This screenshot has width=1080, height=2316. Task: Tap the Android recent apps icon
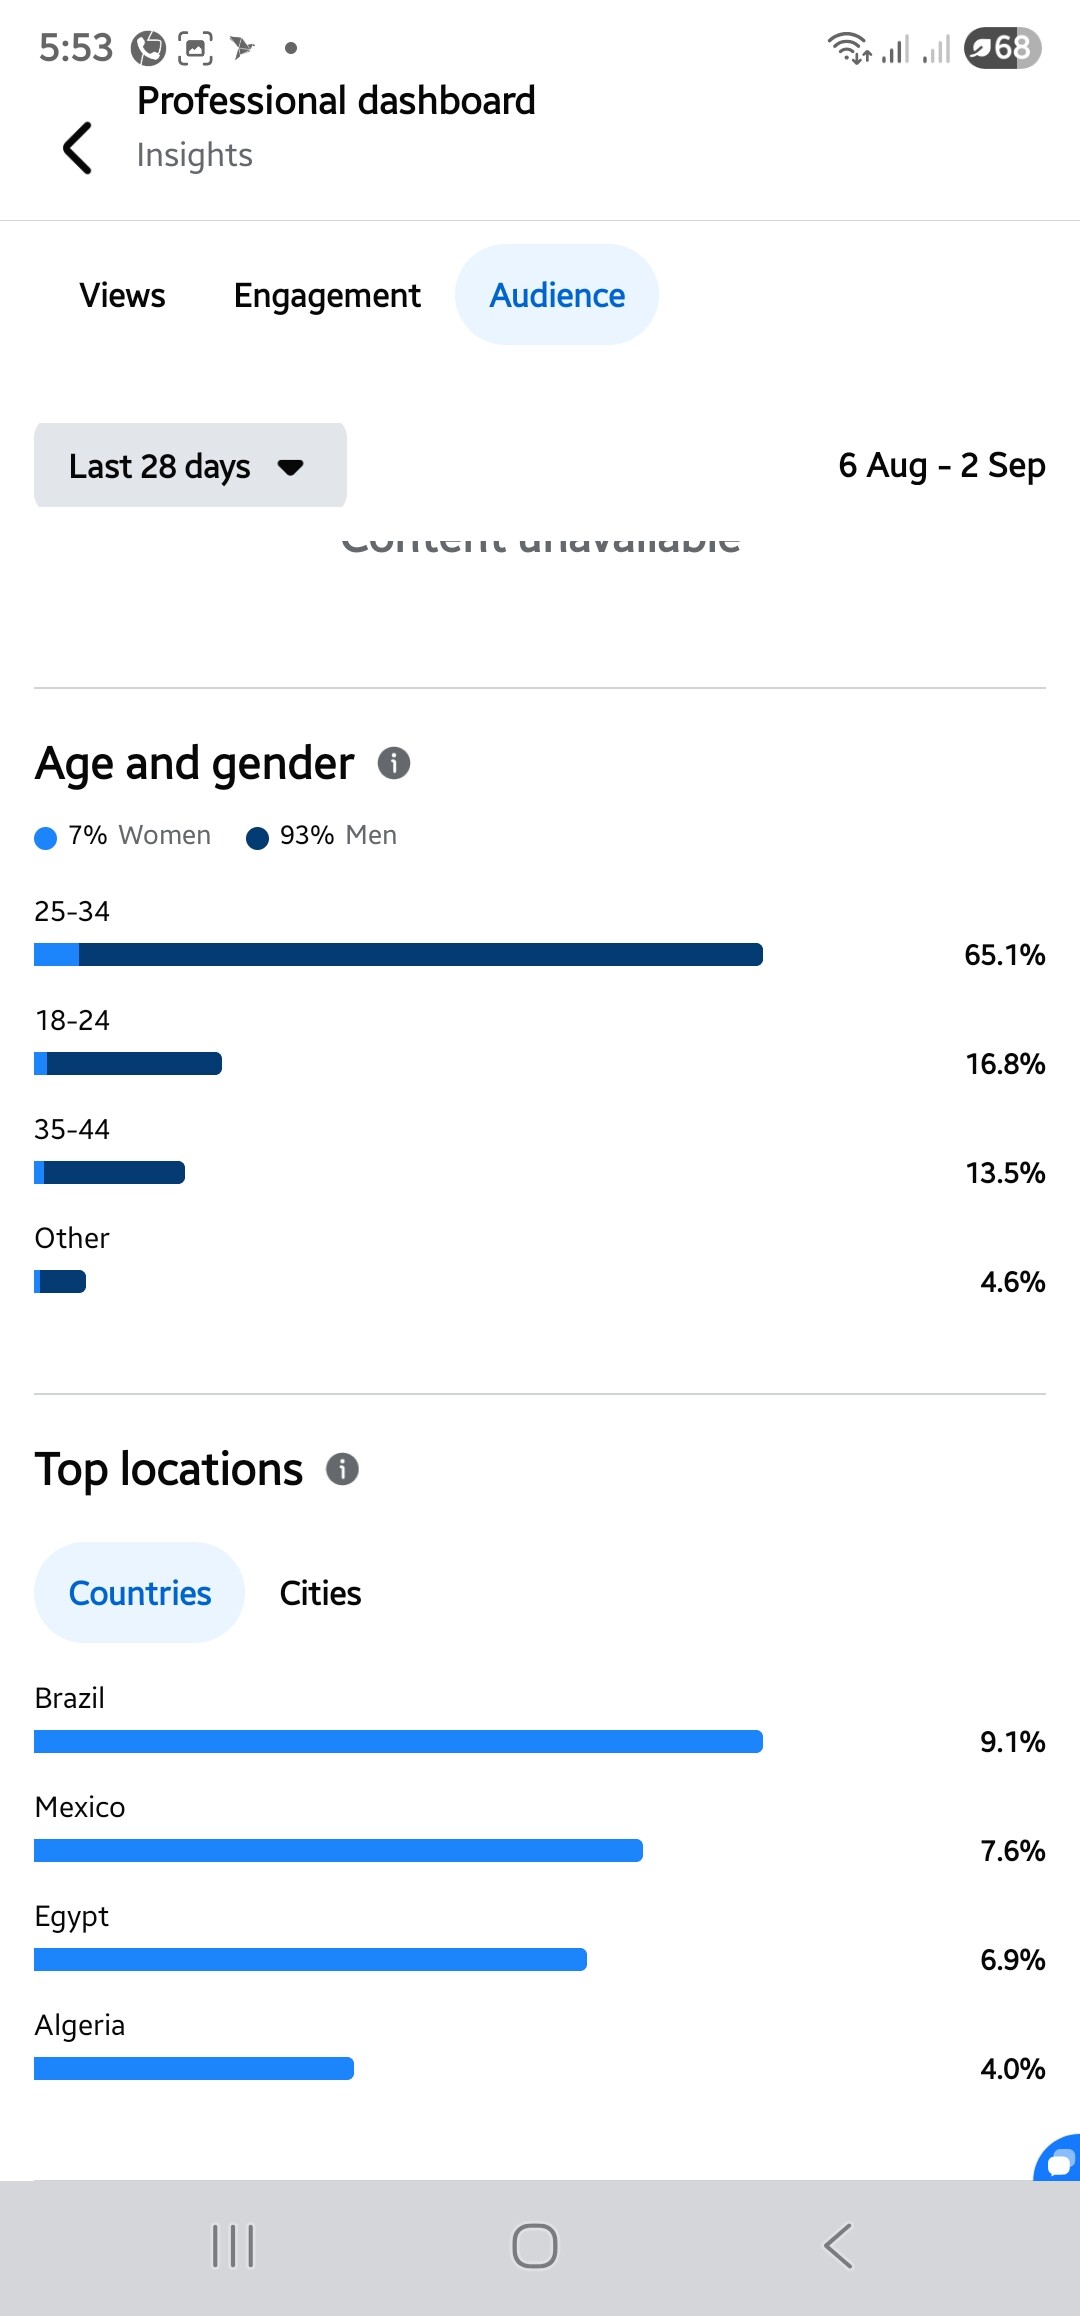(233, 2246)
